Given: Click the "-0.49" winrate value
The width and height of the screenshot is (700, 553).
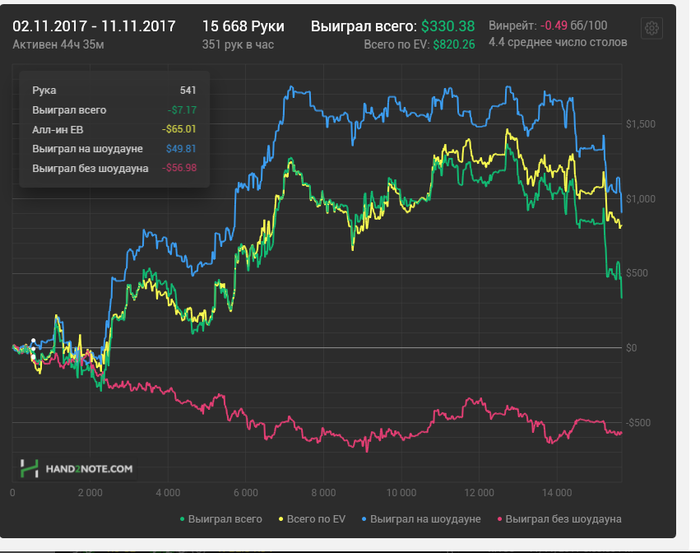Looking at the screenshot, I should pos(554,25).
